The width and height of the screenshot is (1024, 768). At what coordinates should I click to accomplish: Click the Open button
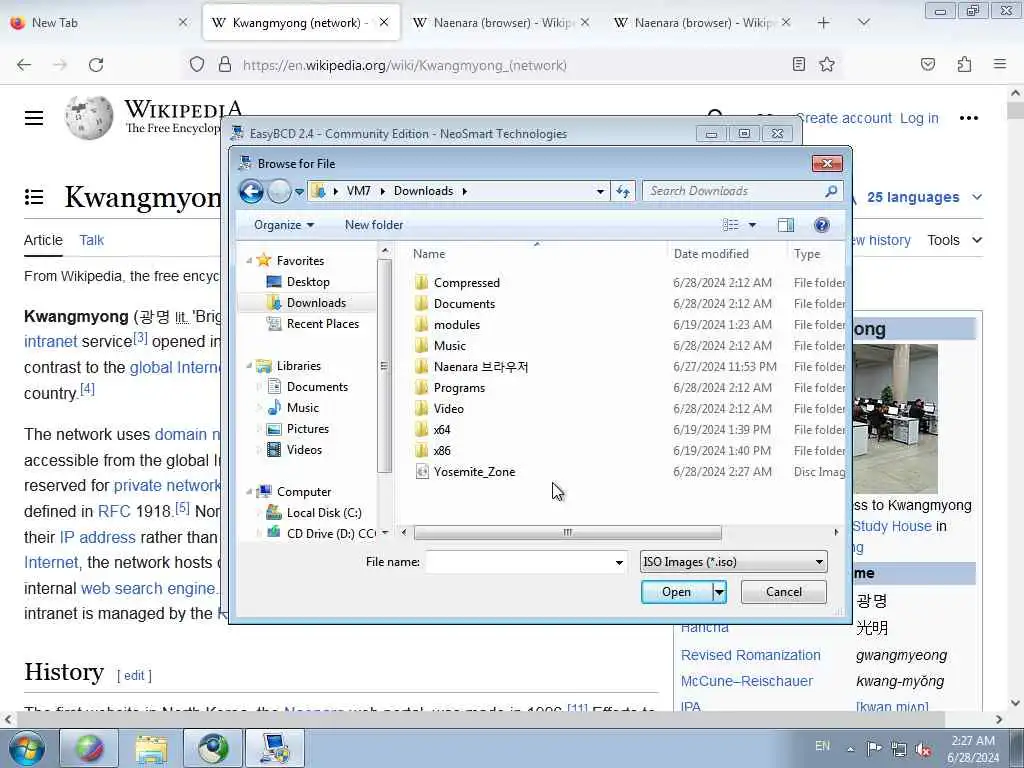[x=676, y=592]
